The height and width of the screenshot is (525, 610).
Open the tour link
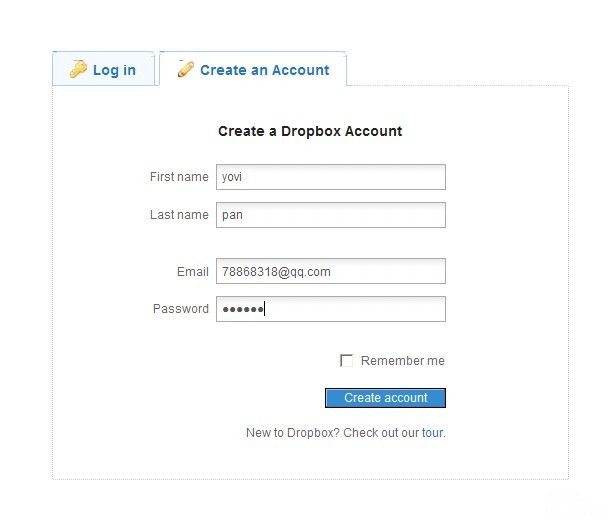(432, 432)
